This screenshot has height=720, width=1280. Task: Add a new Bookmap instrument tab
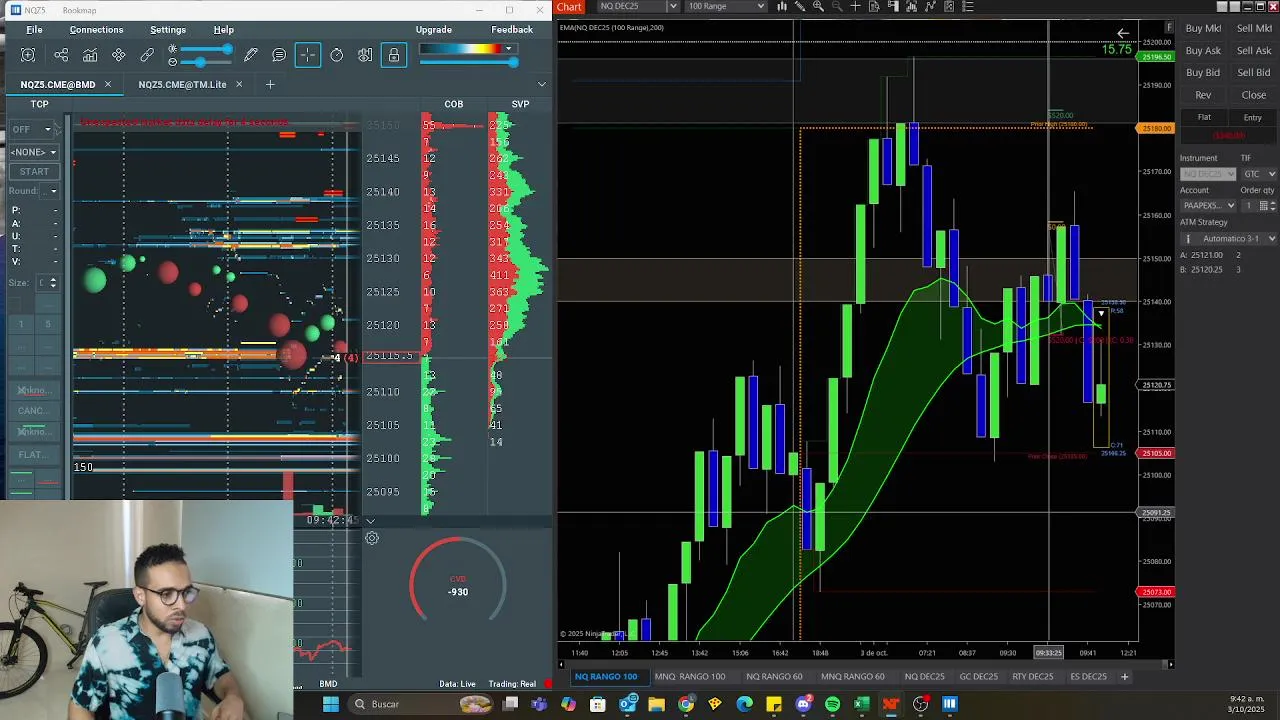pos(269,85)
